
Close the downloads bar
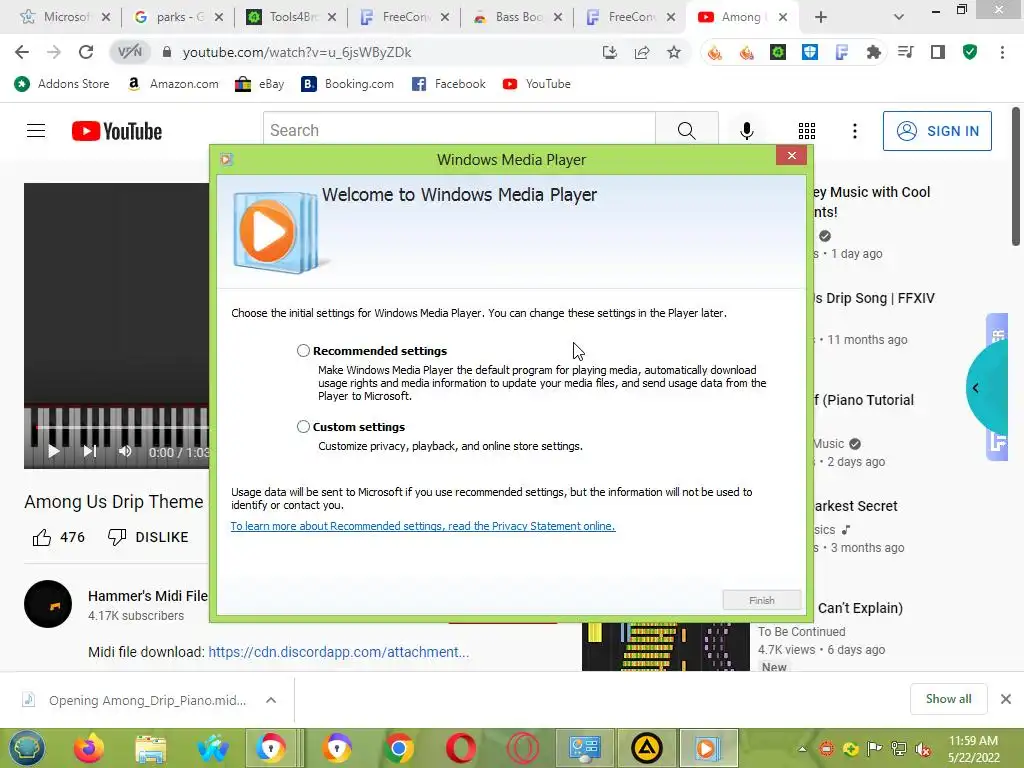pyautogui.click(x=1006, y=699)
